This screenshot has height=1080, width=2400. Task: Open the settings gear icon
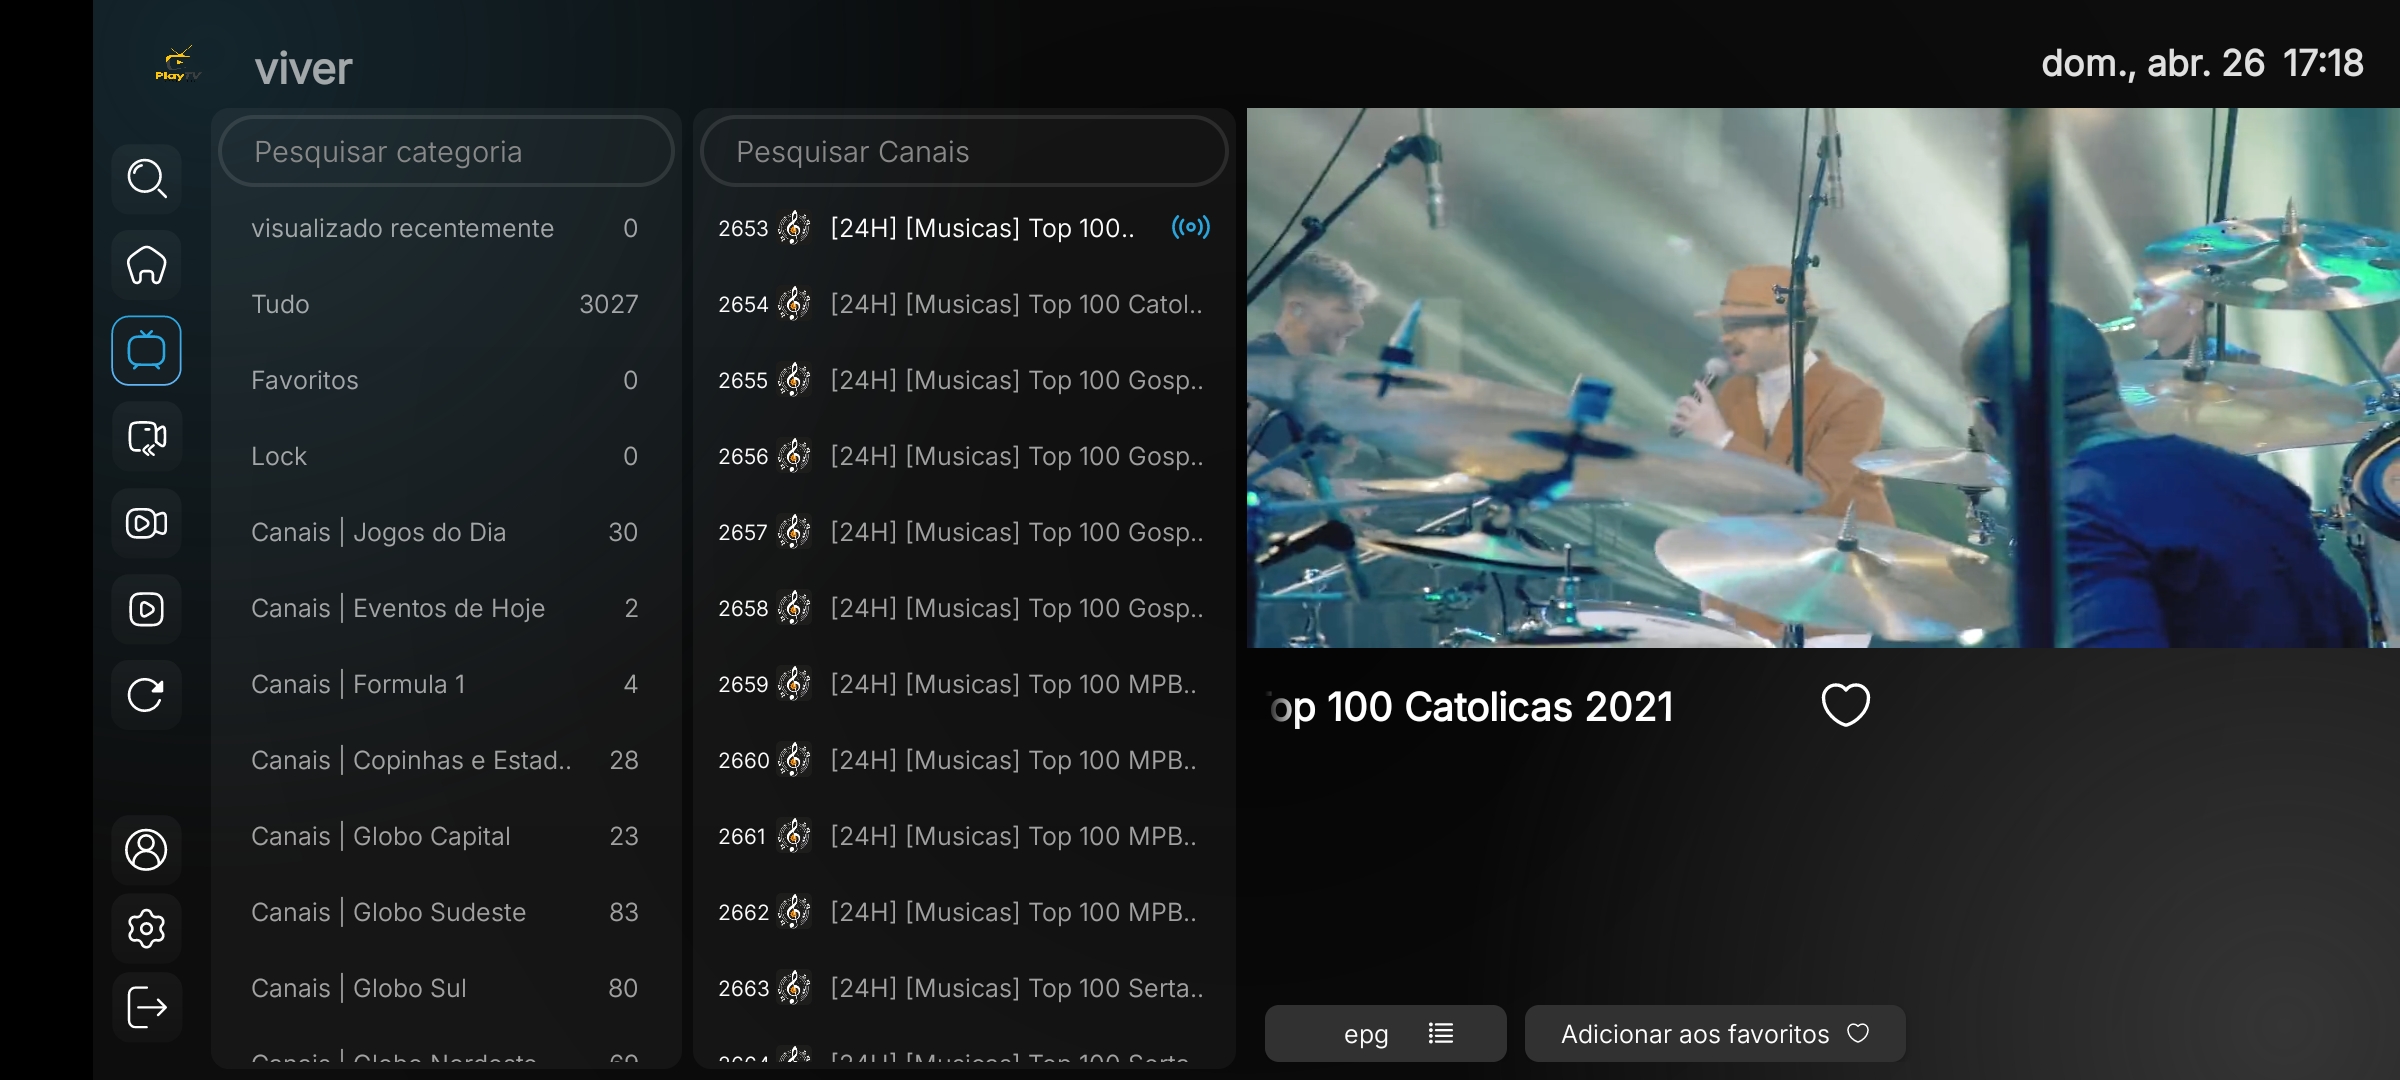pyautogui.click(x=146, y=928)
